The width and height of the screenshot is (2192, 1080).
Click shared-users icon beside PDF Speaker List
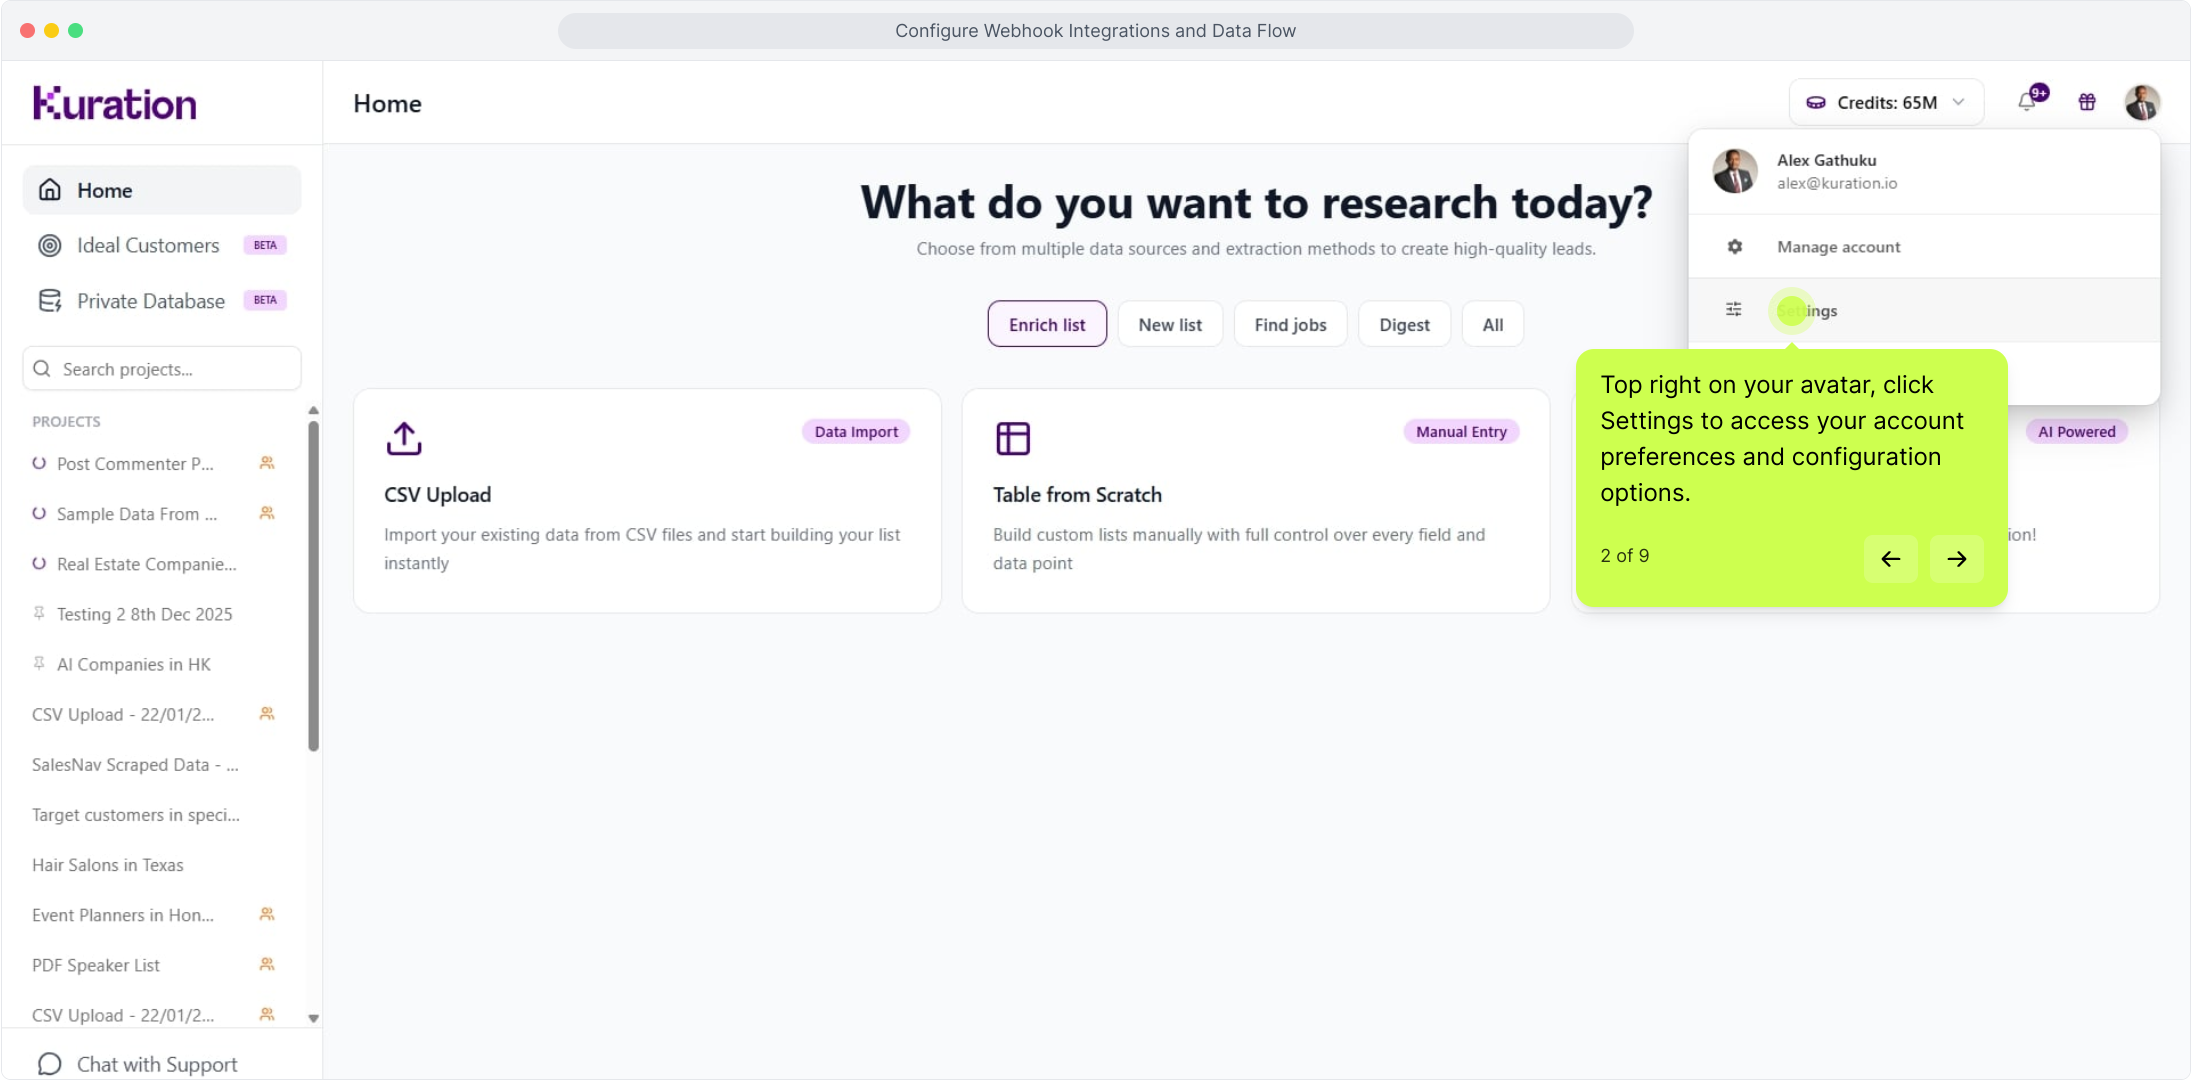coord(267,964)
